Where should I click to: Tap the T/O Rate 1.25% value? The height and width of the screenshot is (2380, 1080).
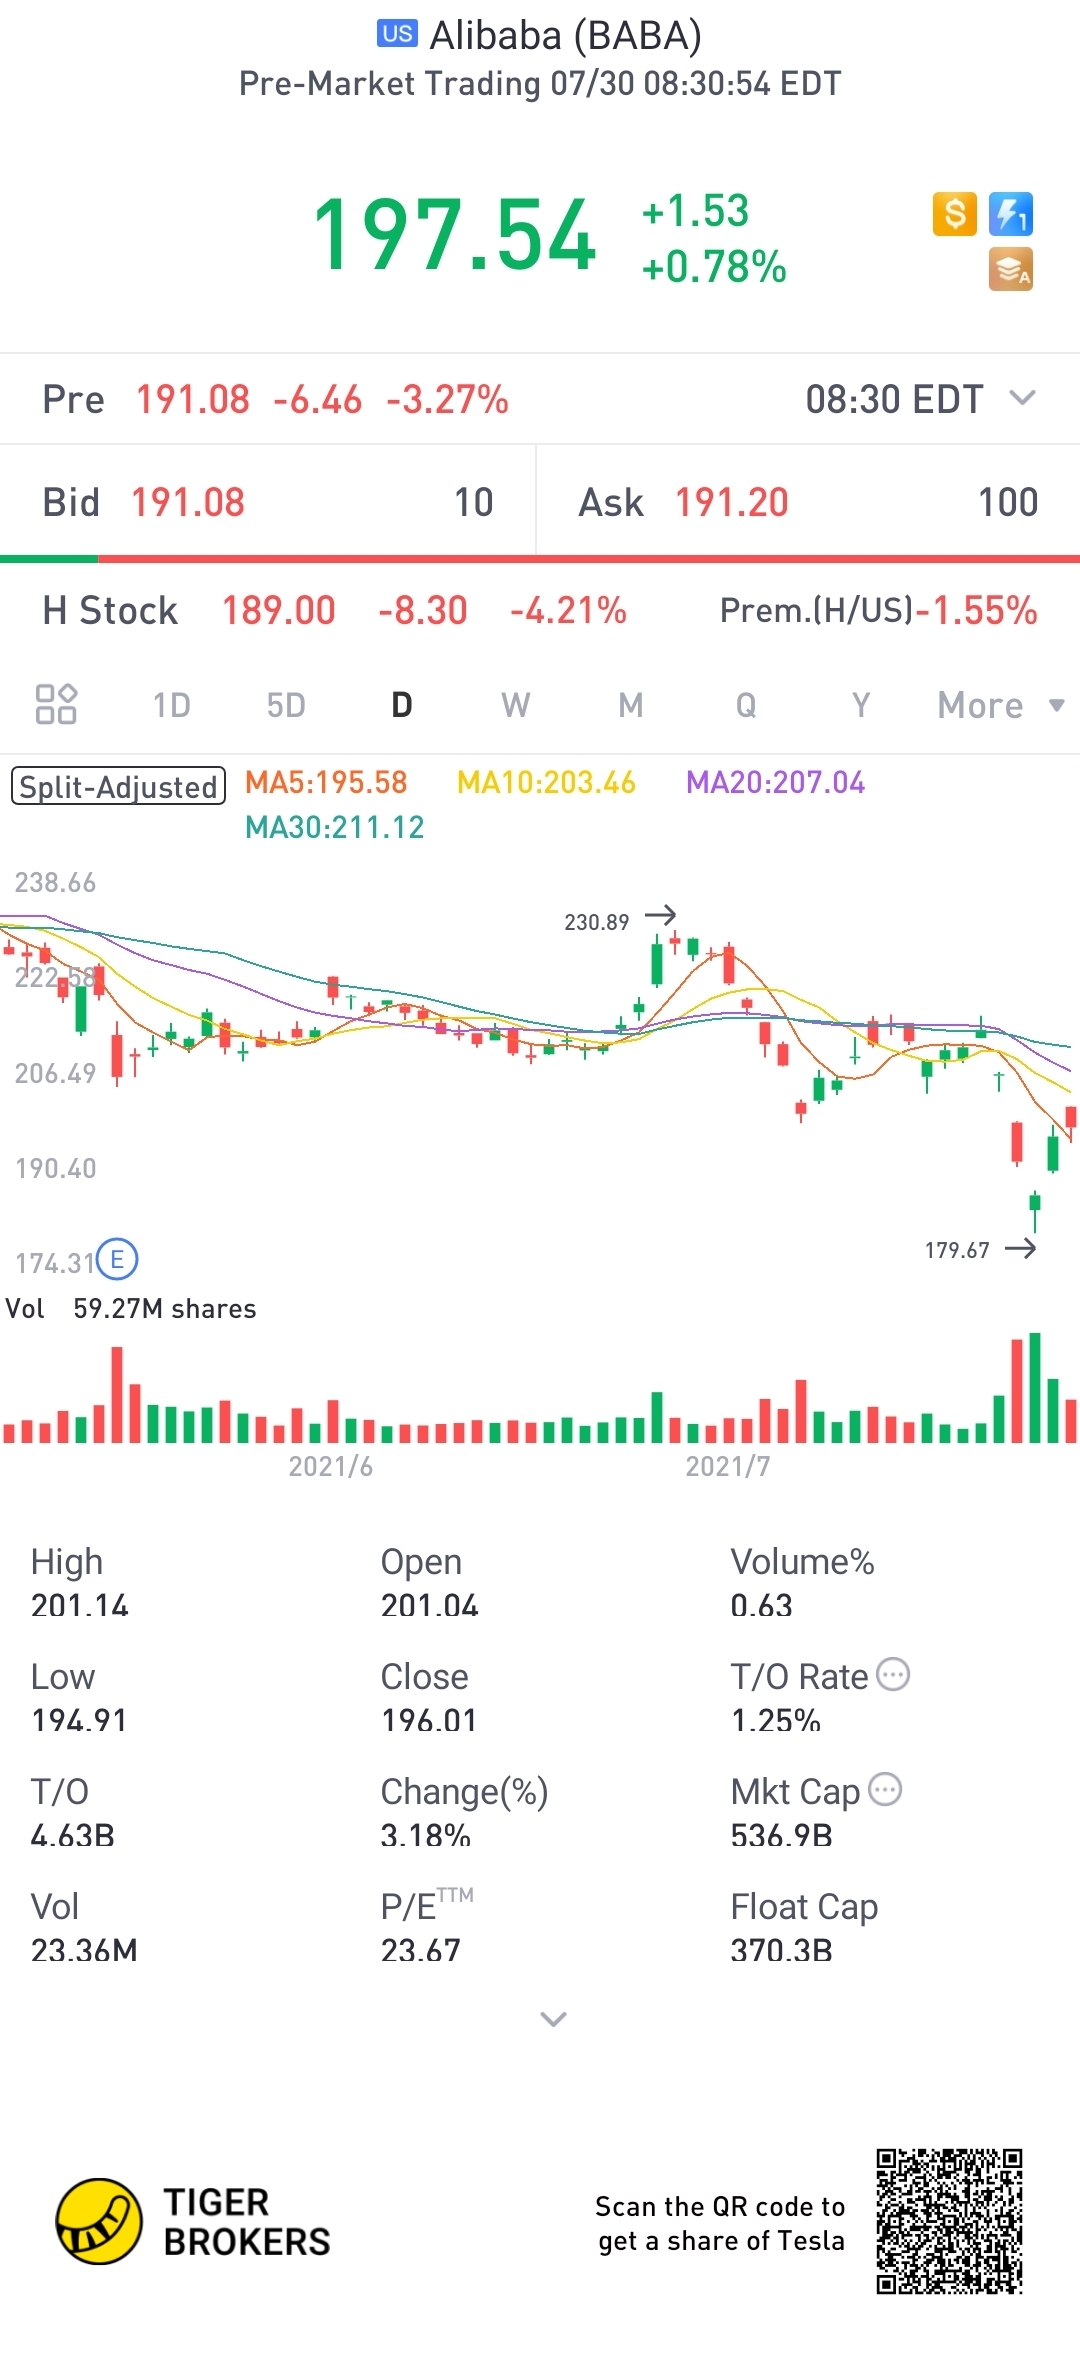(x=775, y=1720)
